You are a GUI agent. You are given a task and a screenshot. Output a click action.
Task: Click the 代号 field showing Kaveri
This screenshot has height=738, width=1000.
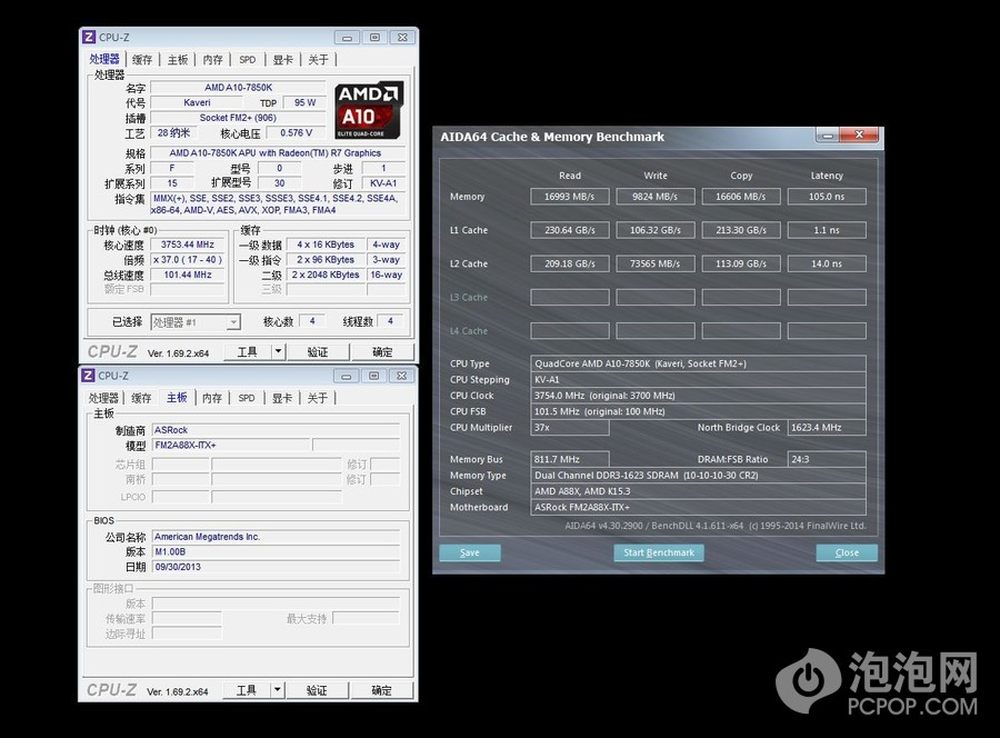click(x=196, y=103)
